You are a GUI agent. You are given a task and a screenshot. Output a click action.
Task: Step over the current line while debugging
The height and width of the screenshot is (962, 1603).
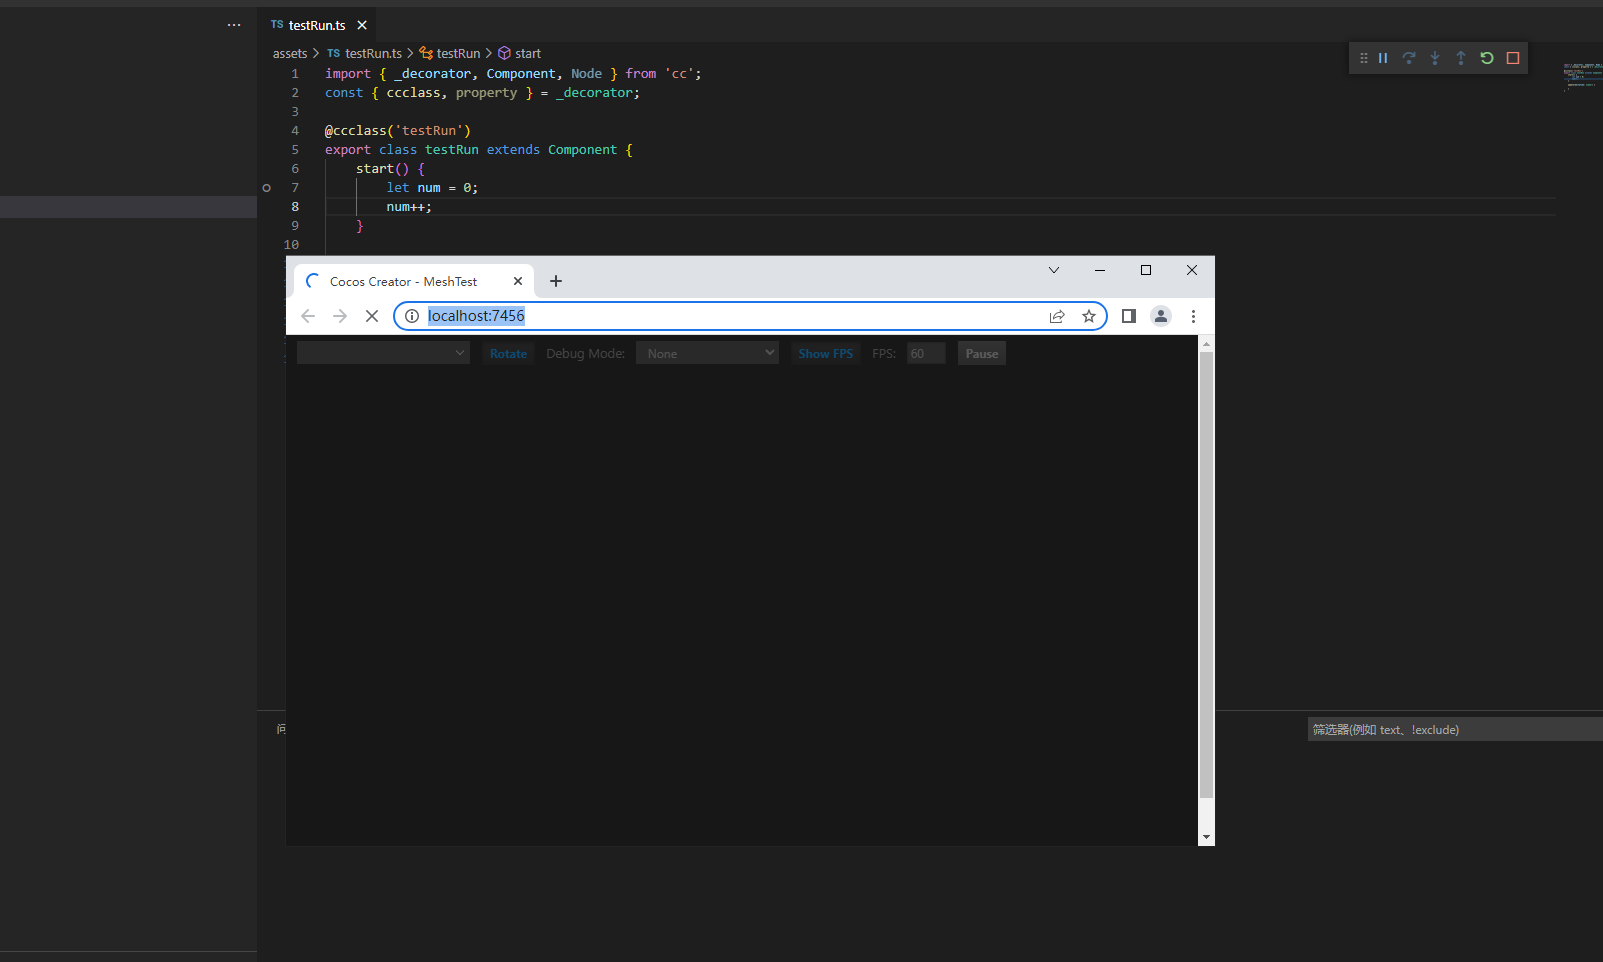1409,57
